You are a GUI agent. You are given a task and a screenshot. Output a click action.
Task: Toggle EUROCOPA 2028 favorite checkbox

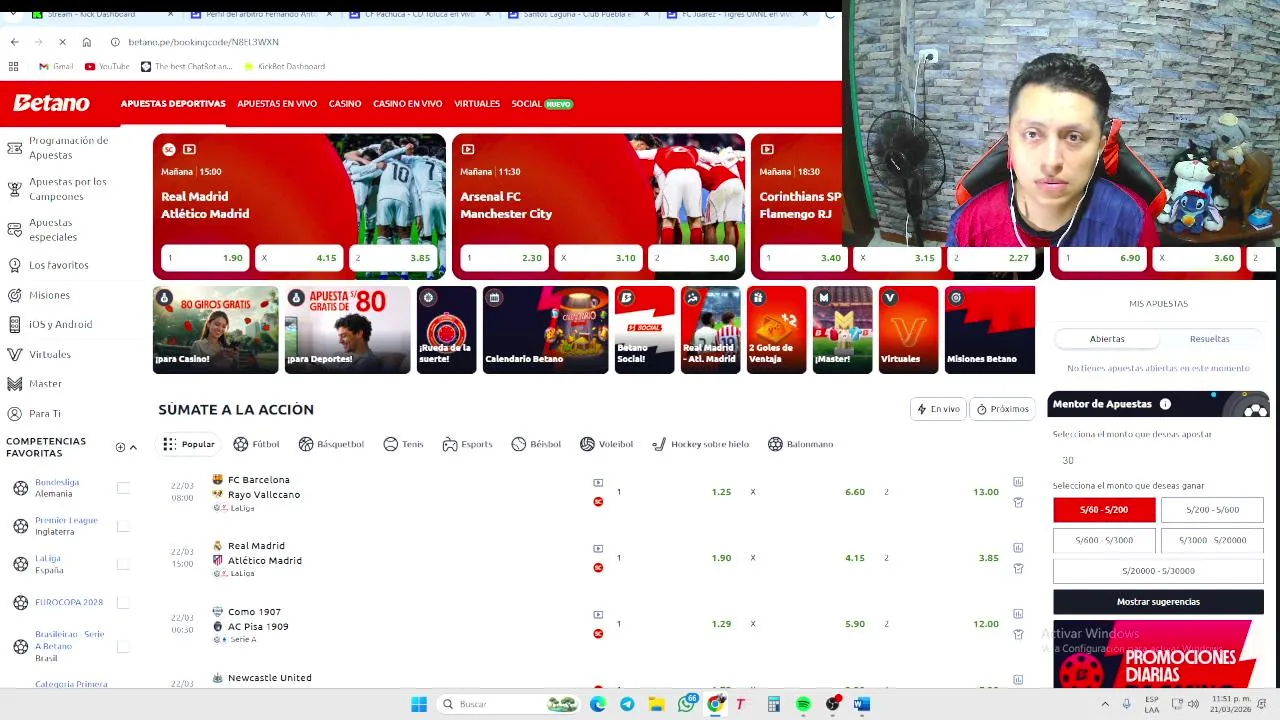[x=123, y=602]
